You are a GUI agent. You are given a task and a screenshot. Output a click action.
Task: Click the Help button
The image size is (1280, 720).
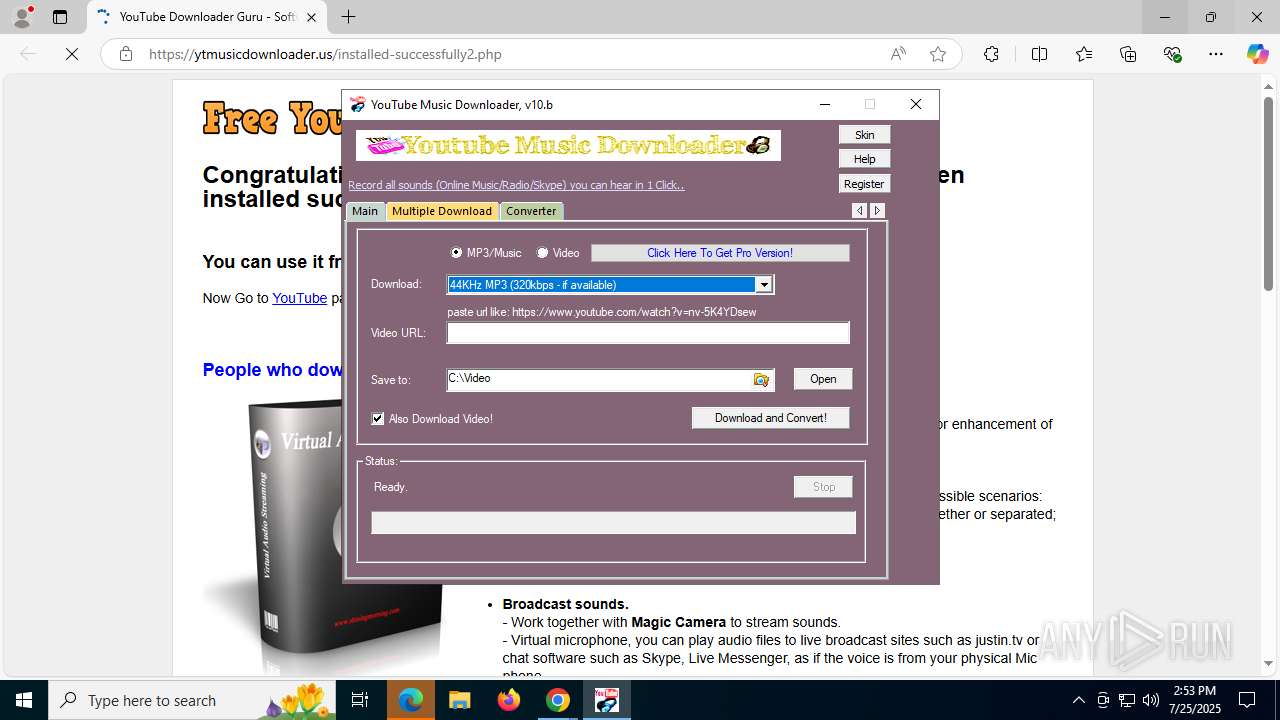tap(864, 159)
